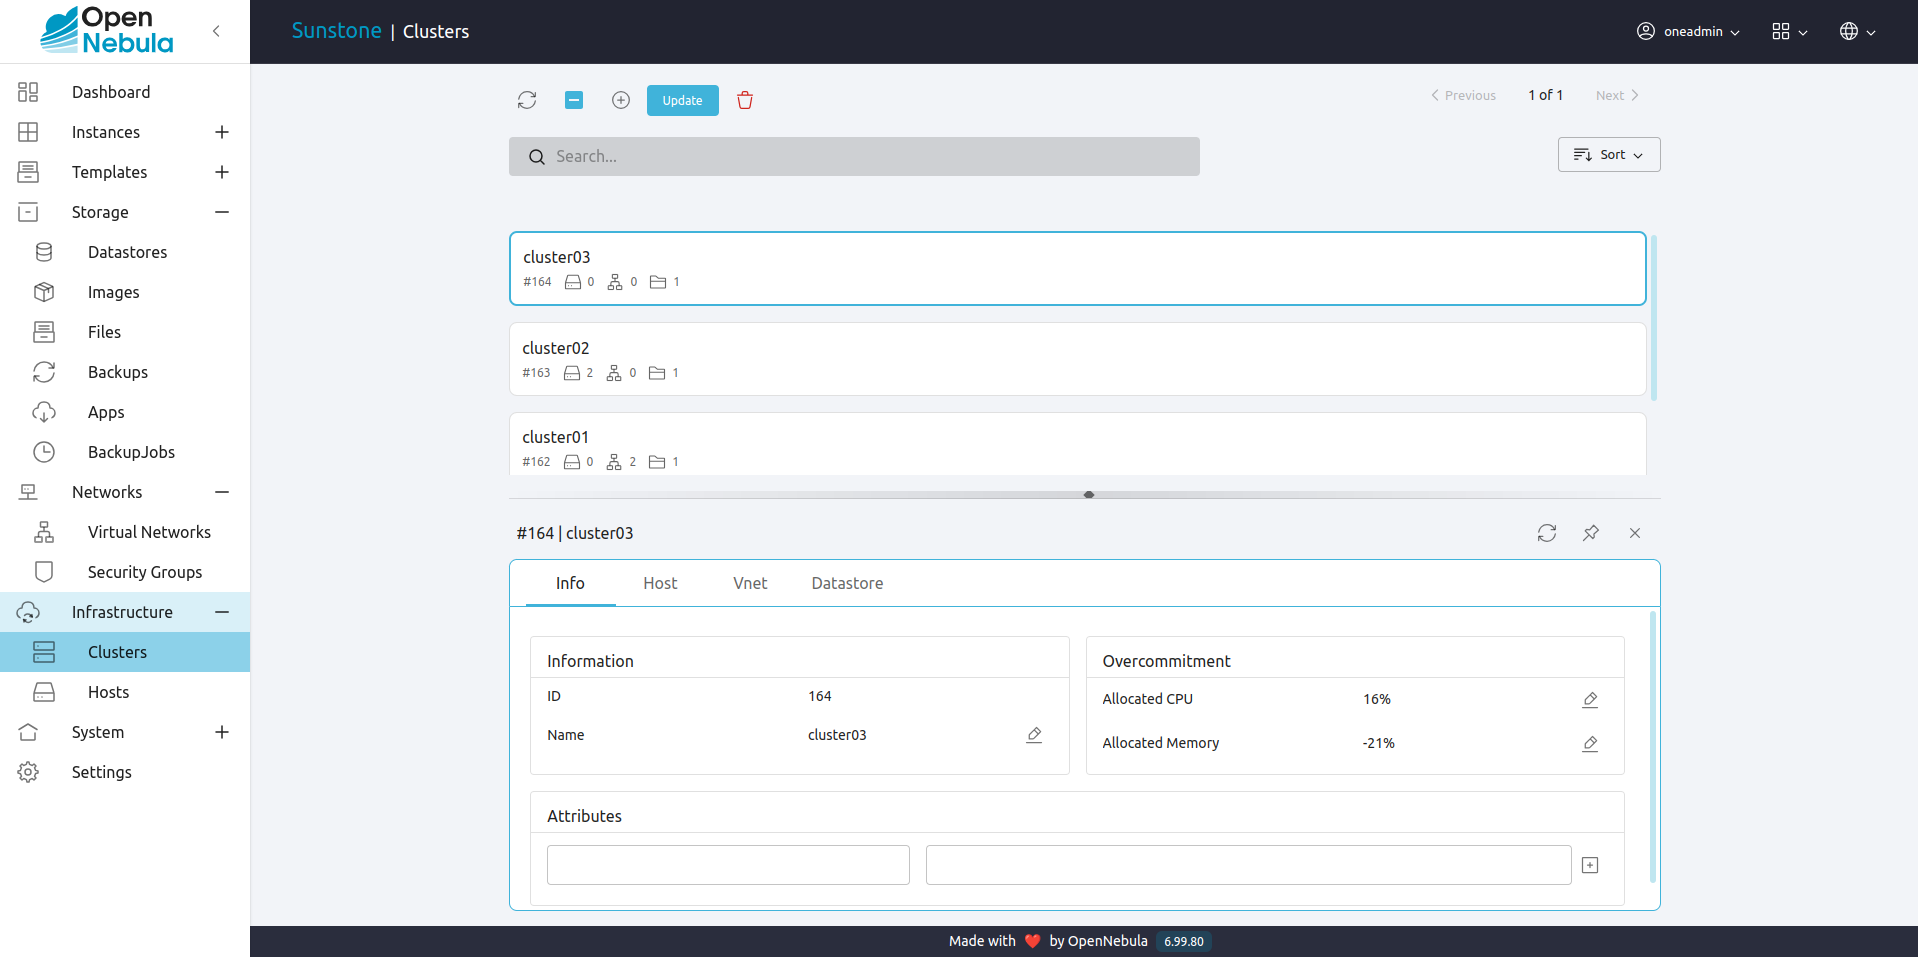Click the BackupJobs clock icon
Image resolution: width=1918 pixels, height=957 pixels.
click(x=44, y=452)
